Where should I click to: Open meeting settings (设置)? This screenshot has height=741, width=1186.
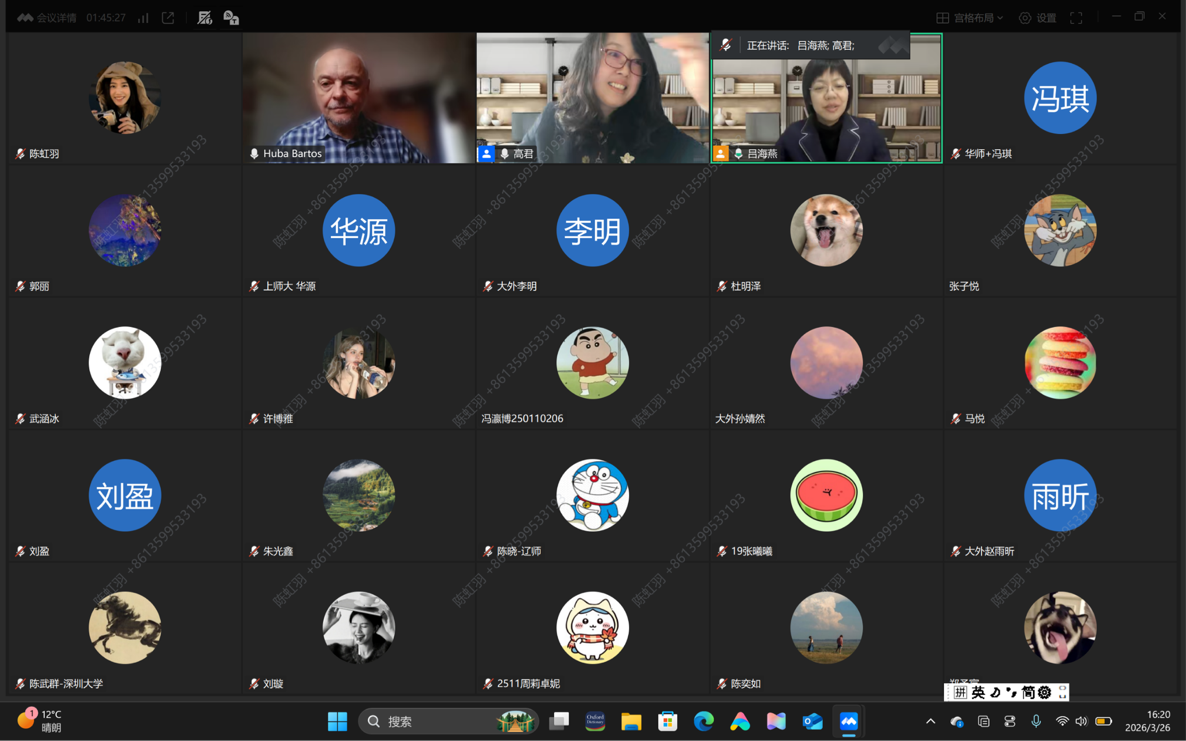(1037, 18)
